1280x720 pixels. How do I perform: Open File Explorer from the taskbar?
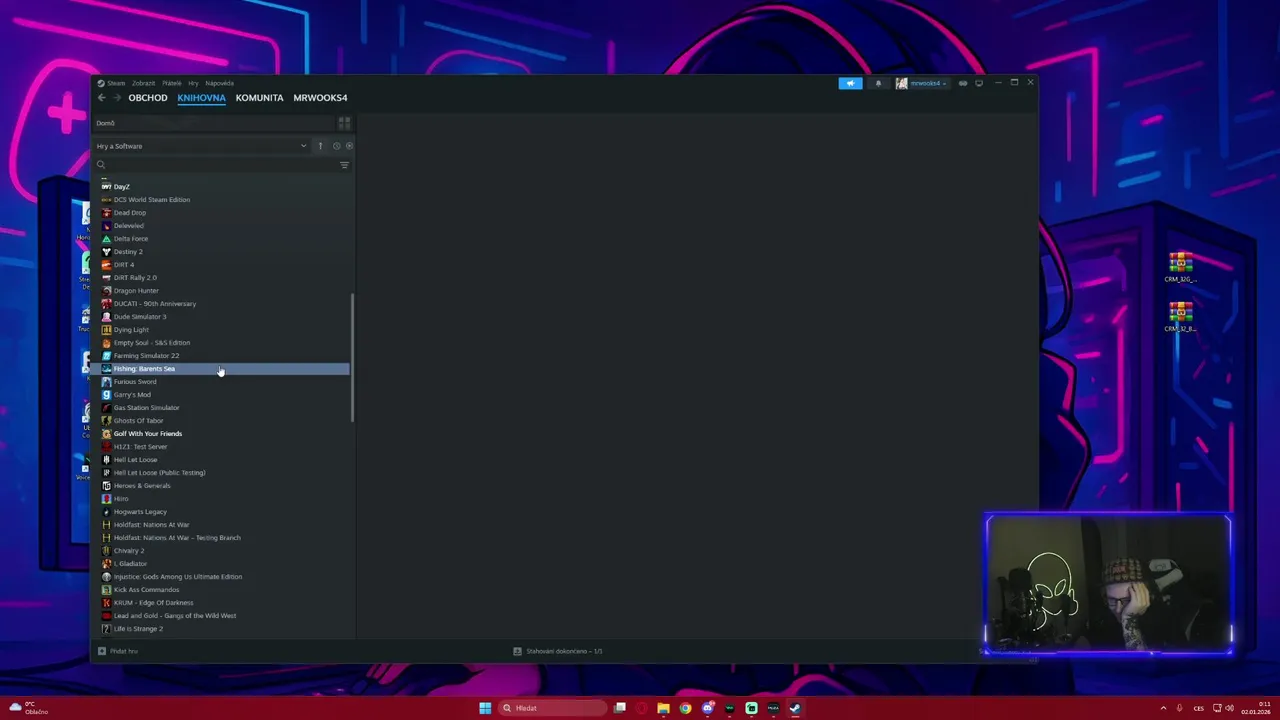click(x=663, y=708)
